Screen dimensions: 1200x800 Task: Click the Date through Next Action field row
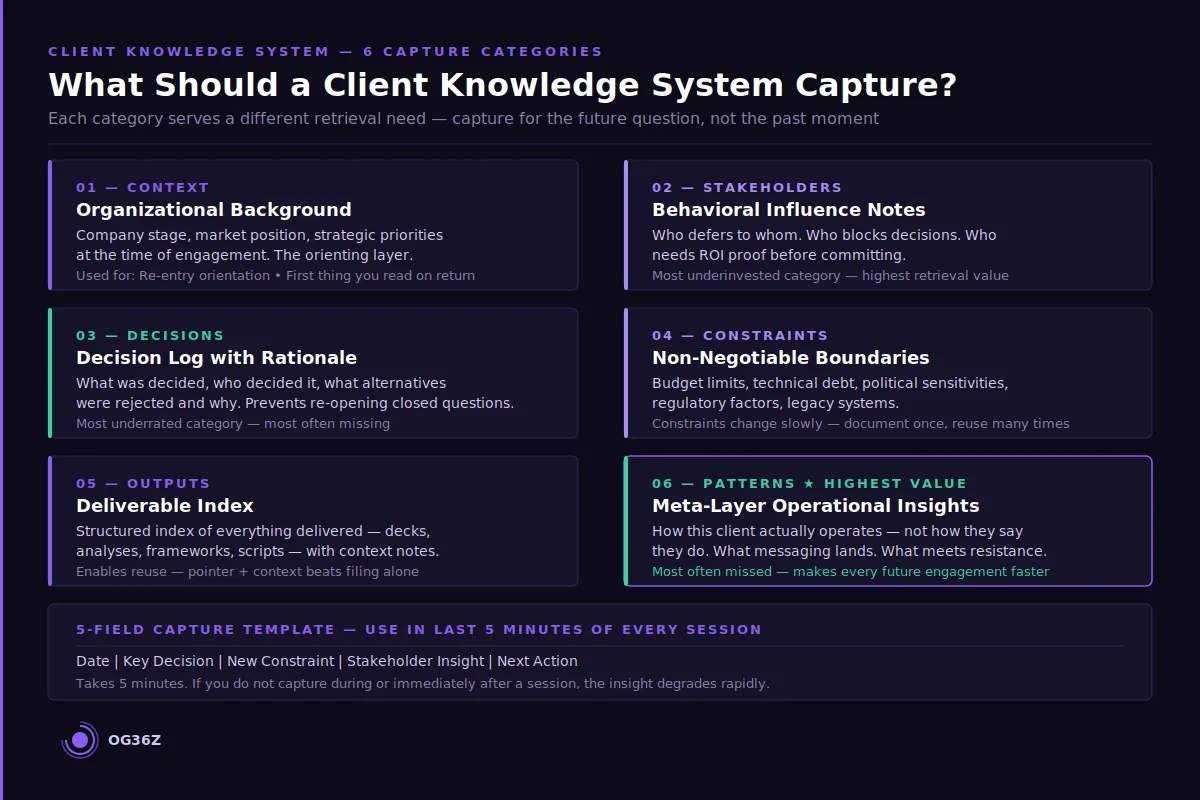327,660
